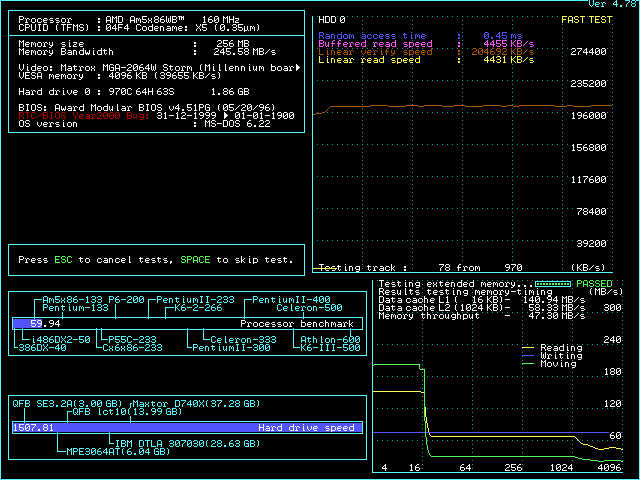Click the Memory size 256 MB value
The height and width of the screenshot is (480, 640).
(x=233, y=44)
